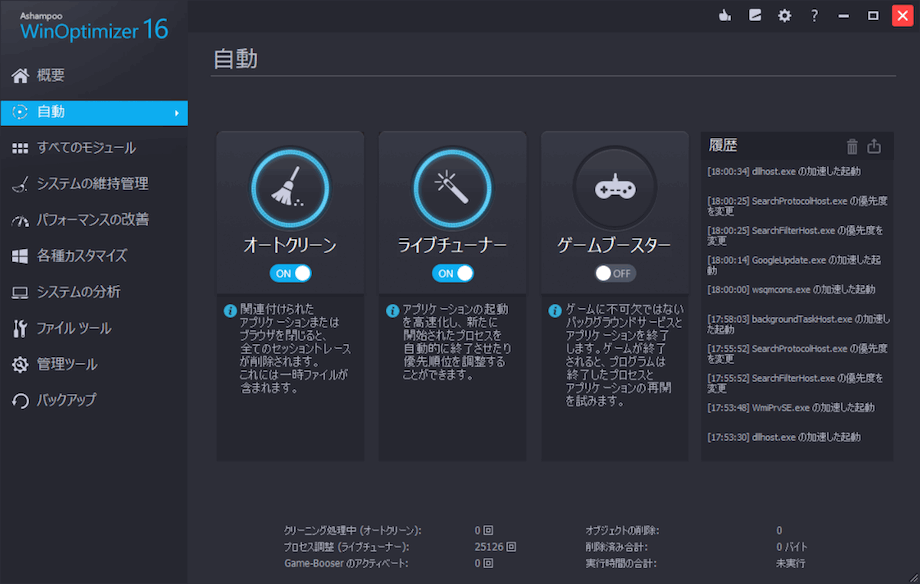Image resolution: width=920 pixels, height=584 pixels.
Task: Open バックアップ menu item
Action: (94, 400)
